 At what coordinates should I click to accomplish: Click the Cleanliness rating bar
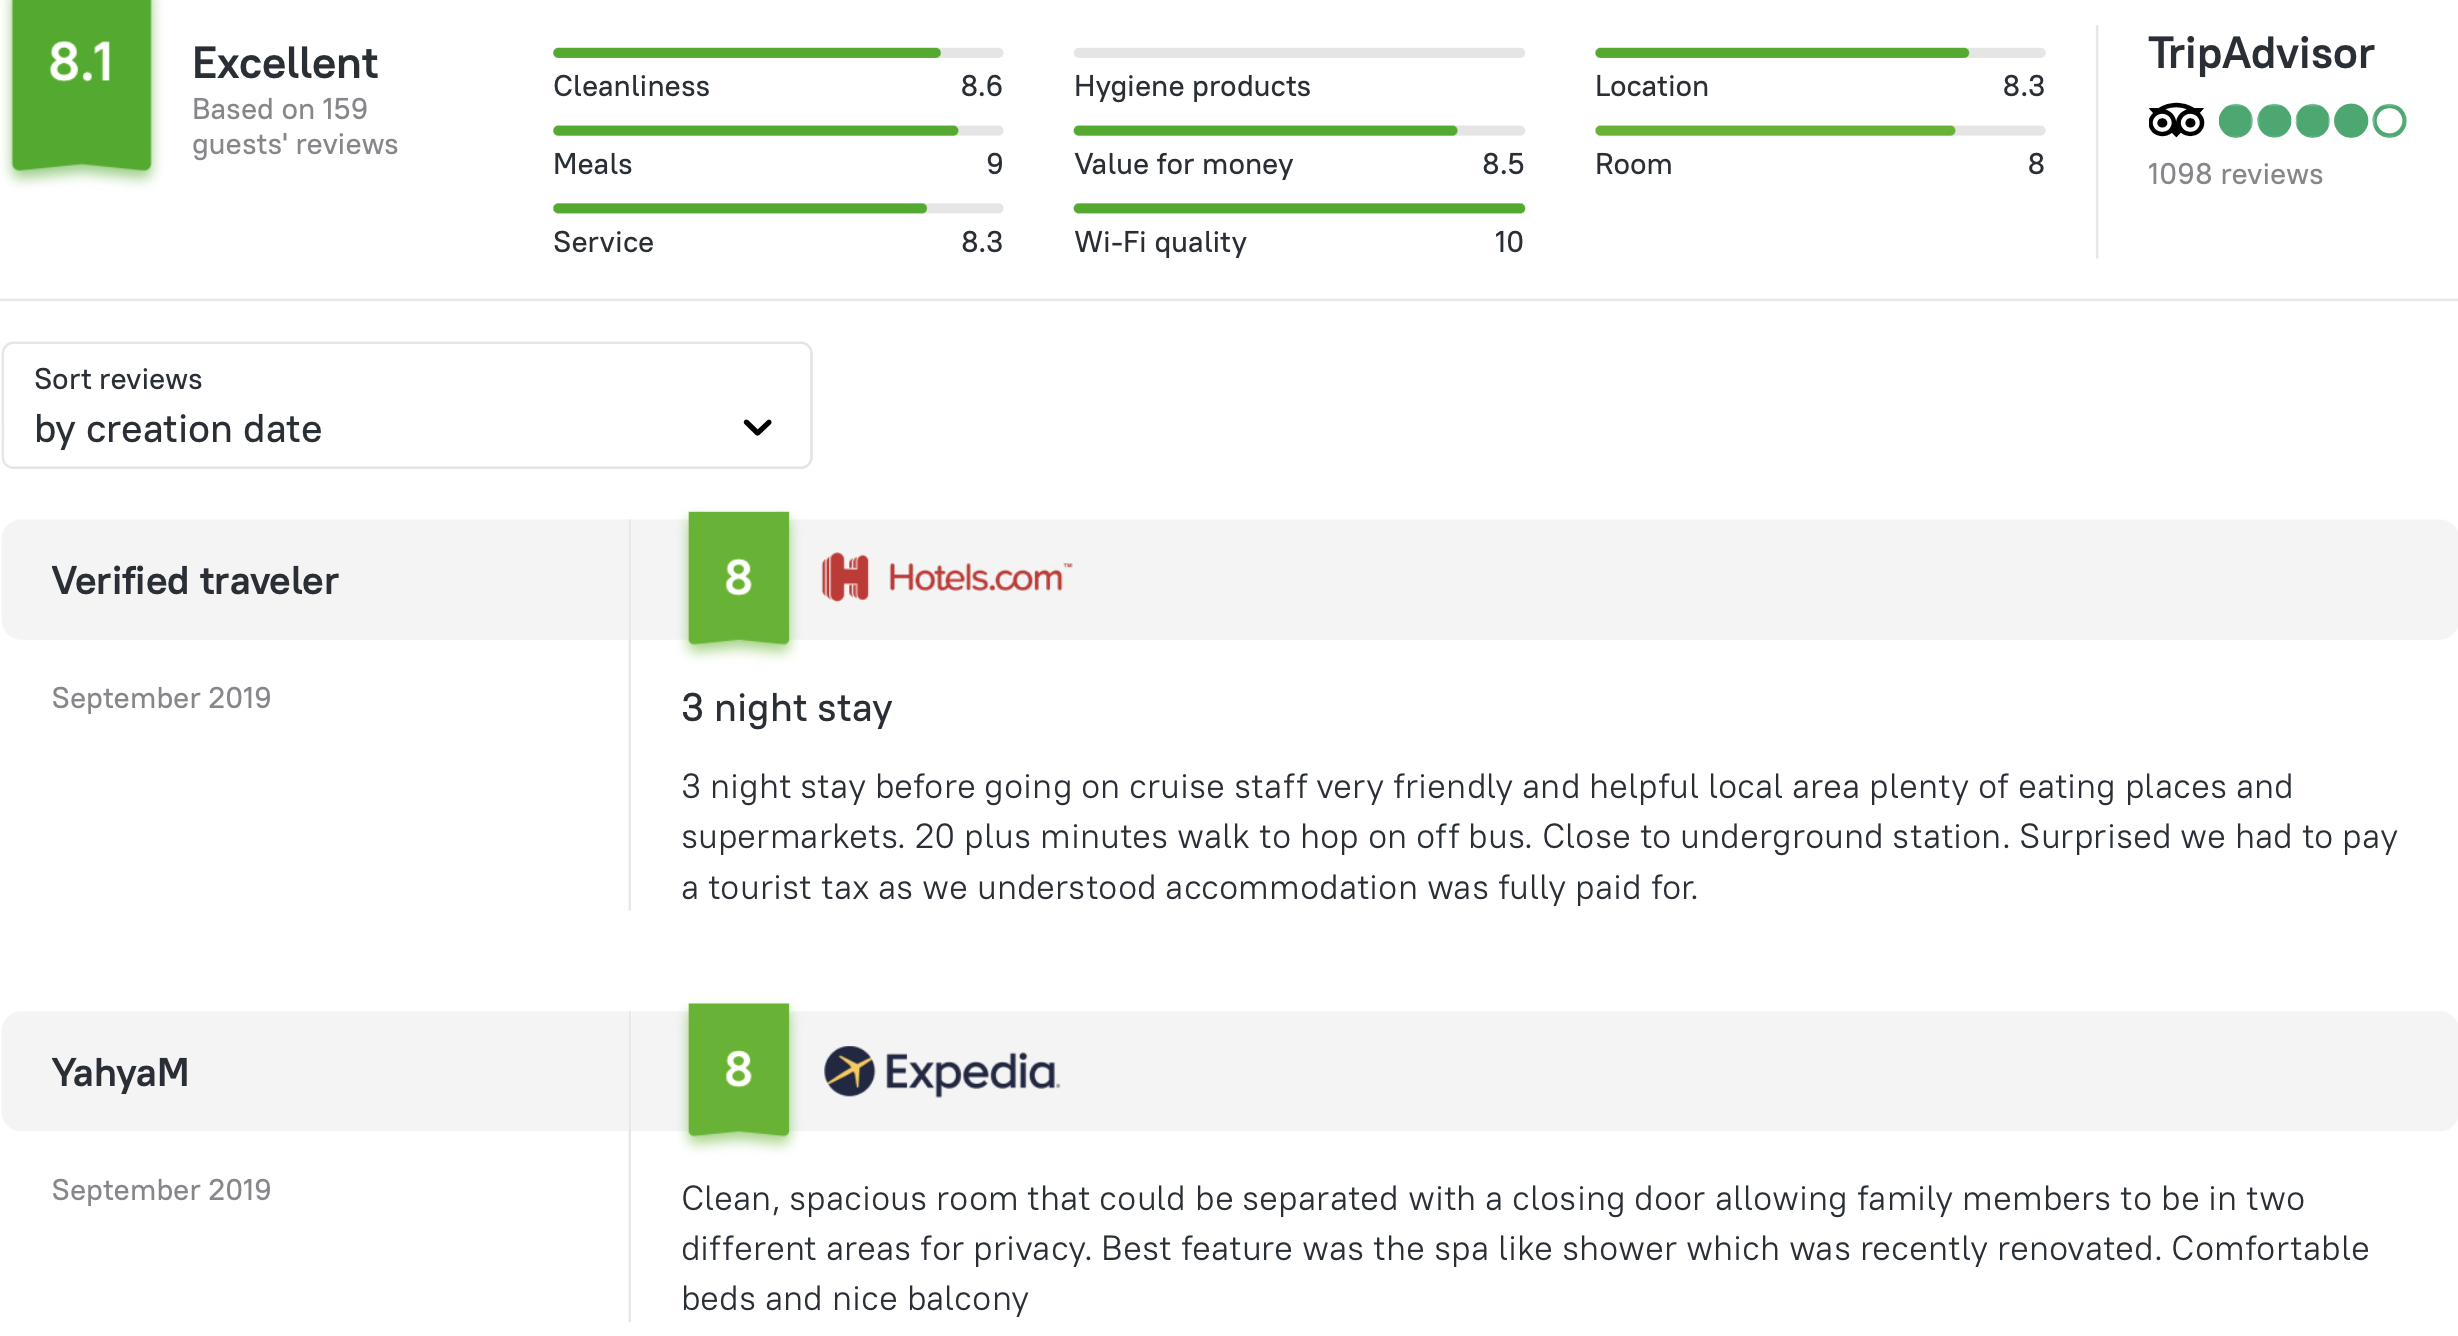click(778, 52)
